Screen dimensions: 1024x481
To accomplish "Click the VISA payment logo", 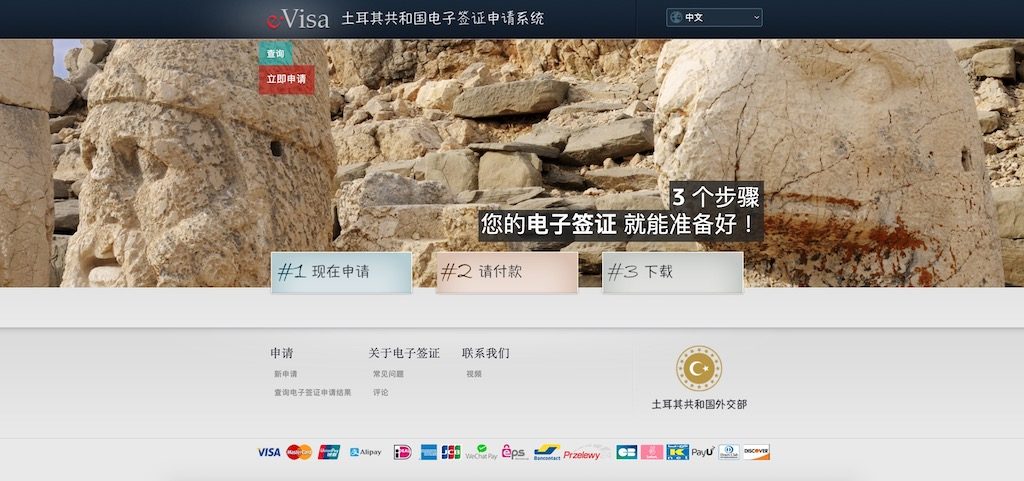I will (268, 452).
